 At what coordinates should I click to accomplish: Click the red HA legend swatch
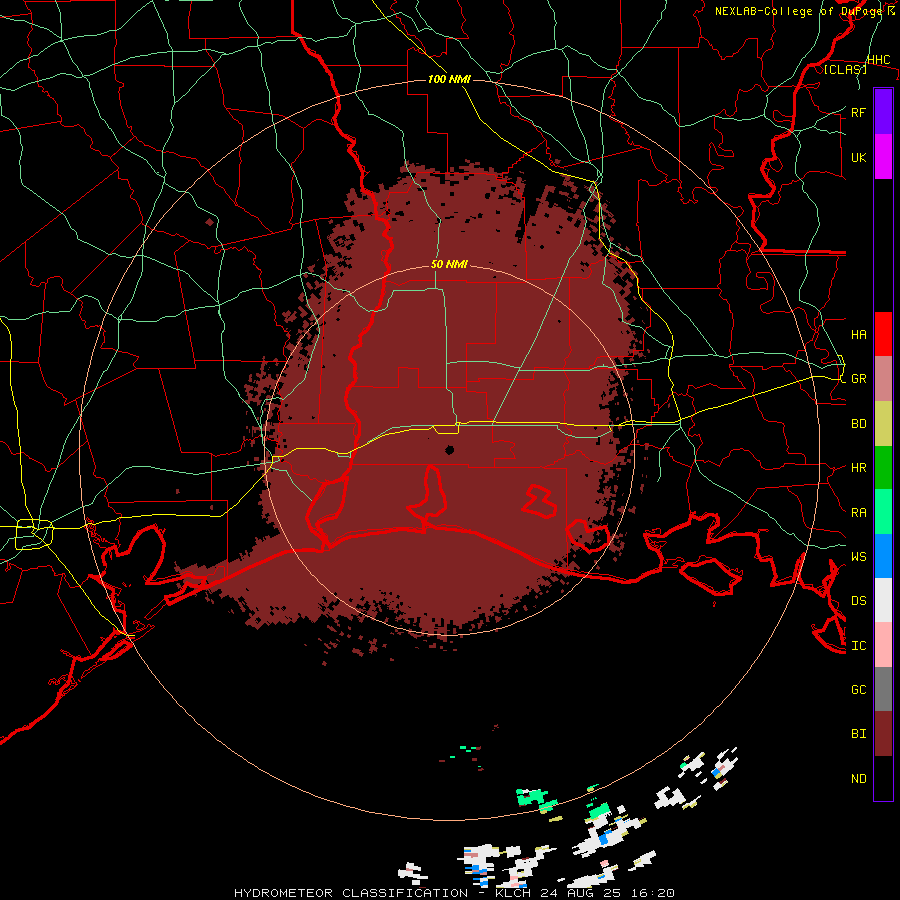pyautogui.click(x=883, y=334)
